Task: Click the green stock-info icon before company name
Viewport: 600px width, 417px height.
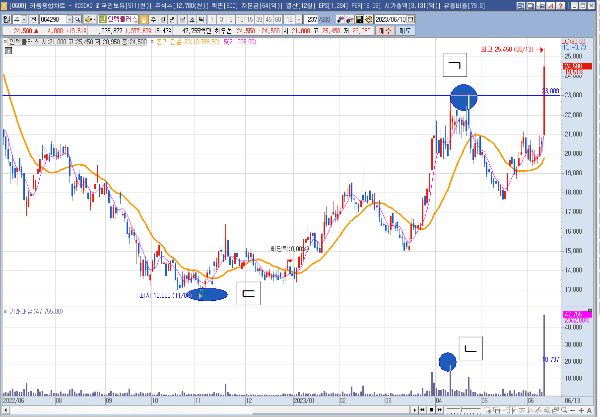Action: point(103,19)
